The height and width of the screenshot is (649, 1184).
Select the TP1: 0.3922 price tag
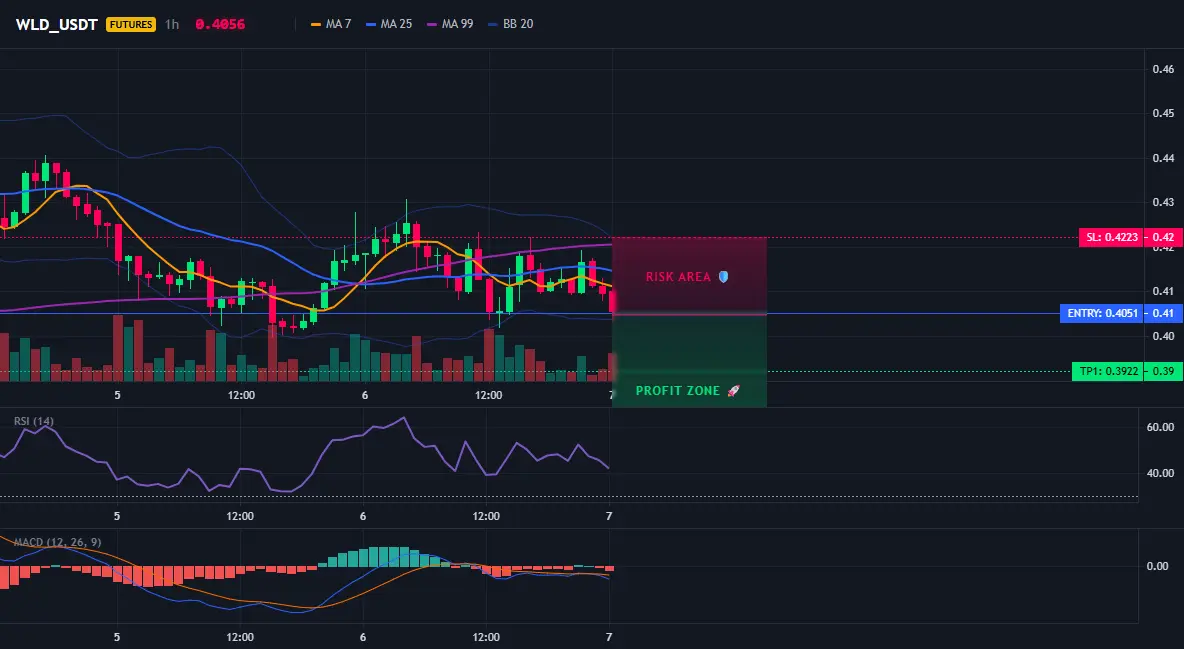tap(1106, 371)
